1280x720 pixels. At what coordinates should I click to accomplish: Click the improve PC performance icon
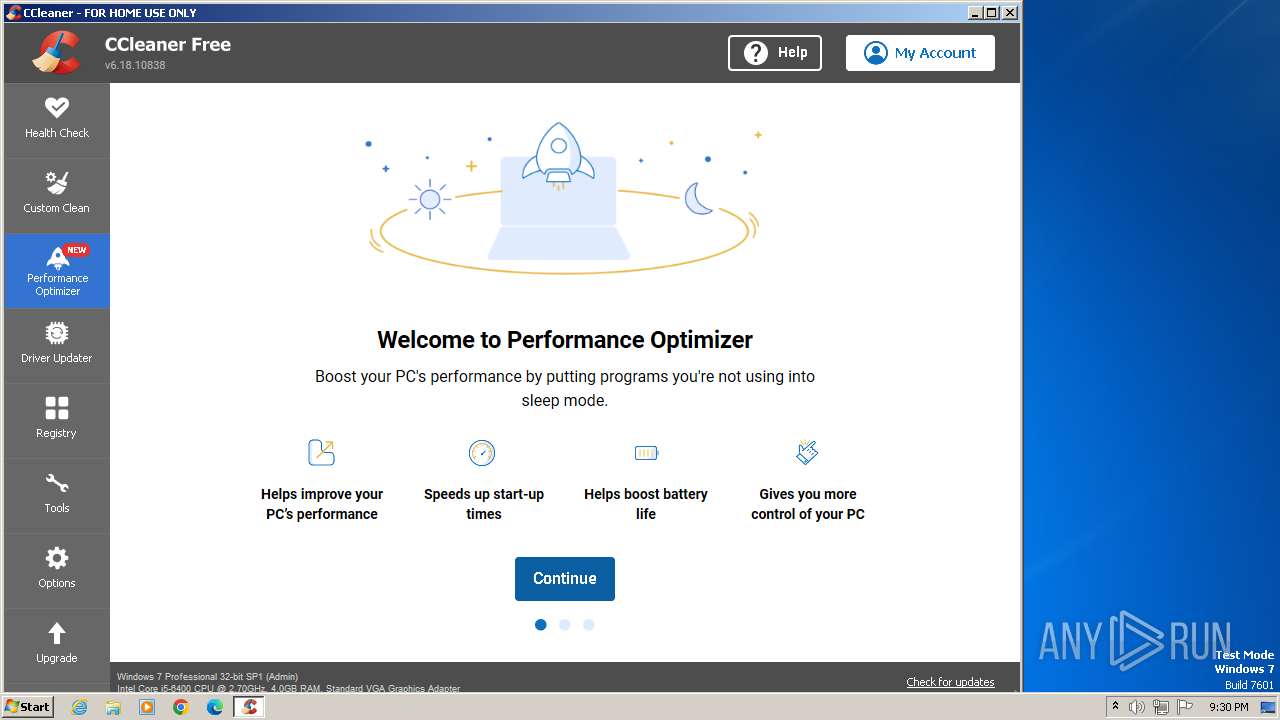tap(321, 453)
